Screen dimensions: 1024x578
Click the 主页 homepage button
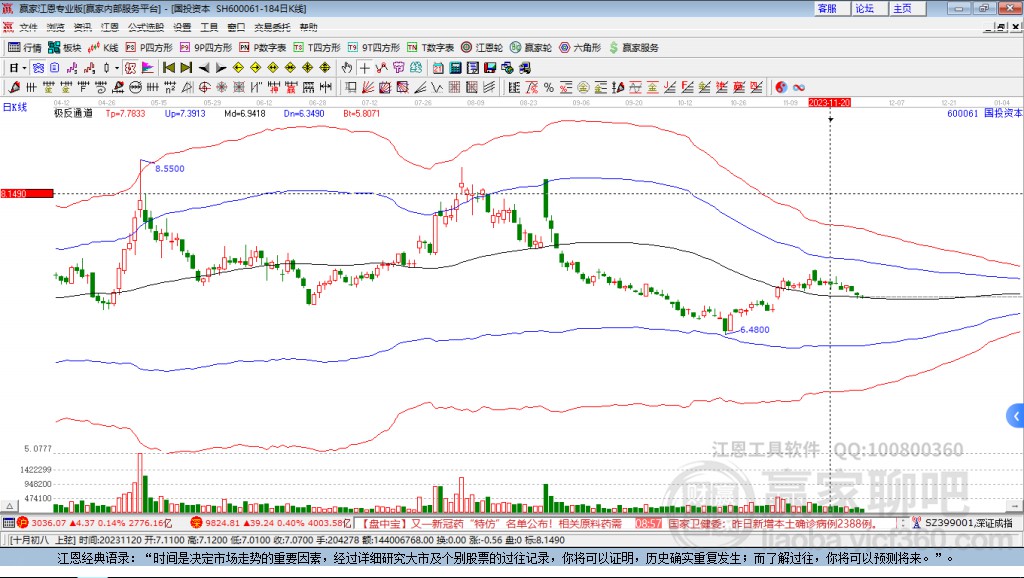click(x=907, y=8)
